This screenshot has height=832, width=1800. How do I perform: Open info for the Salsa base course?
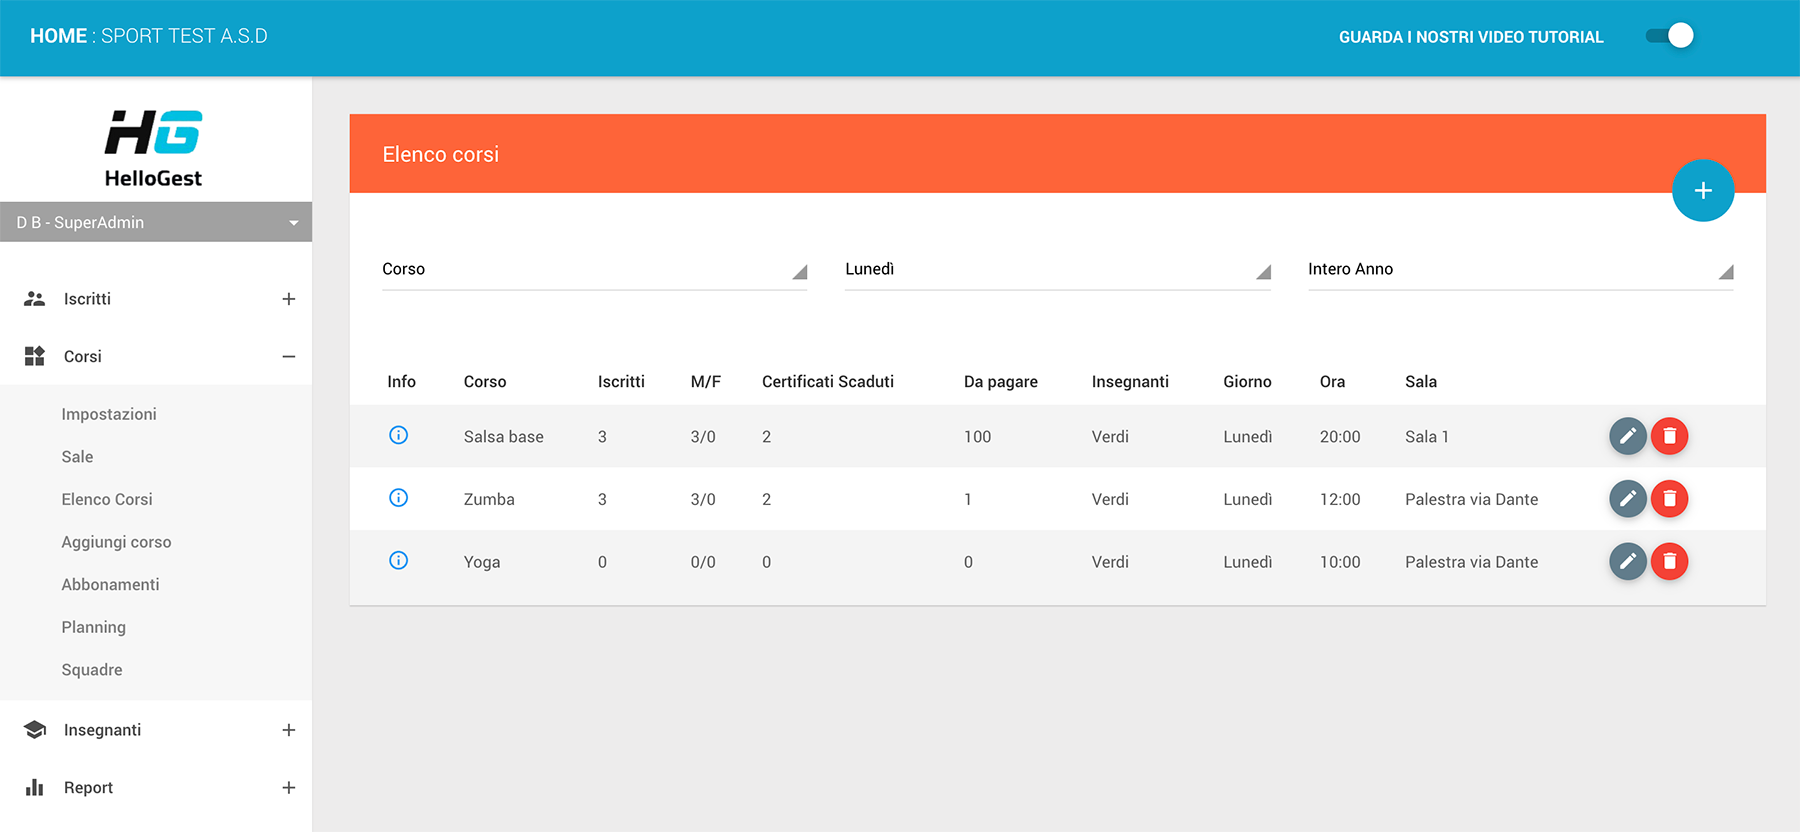click(x=398, y=435)
